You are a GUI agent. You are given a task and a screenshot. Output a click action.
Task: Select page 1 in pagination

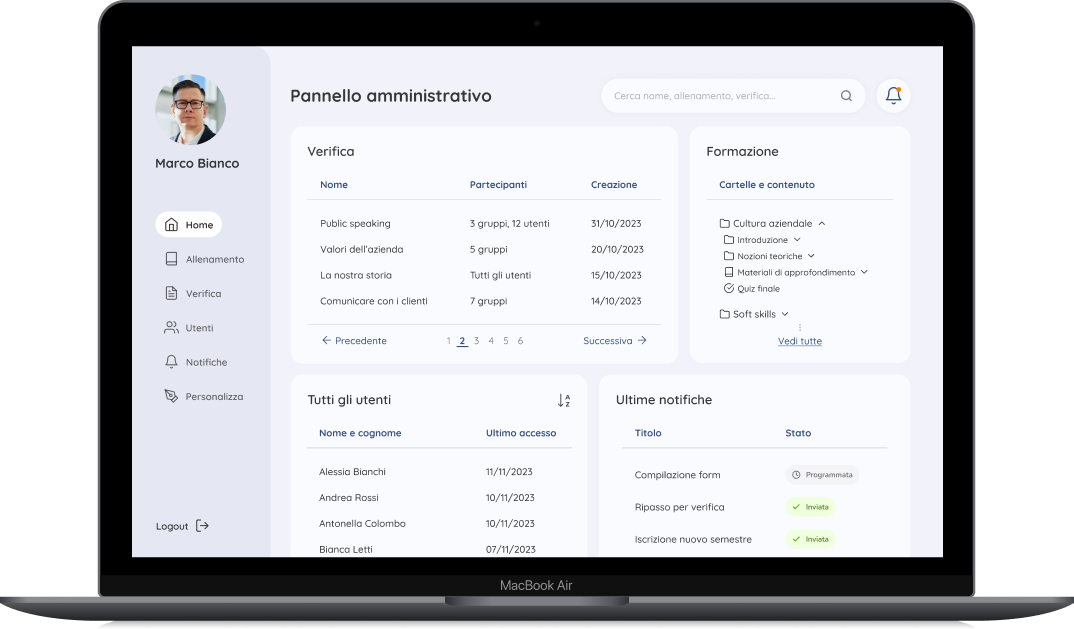[449, 341]
